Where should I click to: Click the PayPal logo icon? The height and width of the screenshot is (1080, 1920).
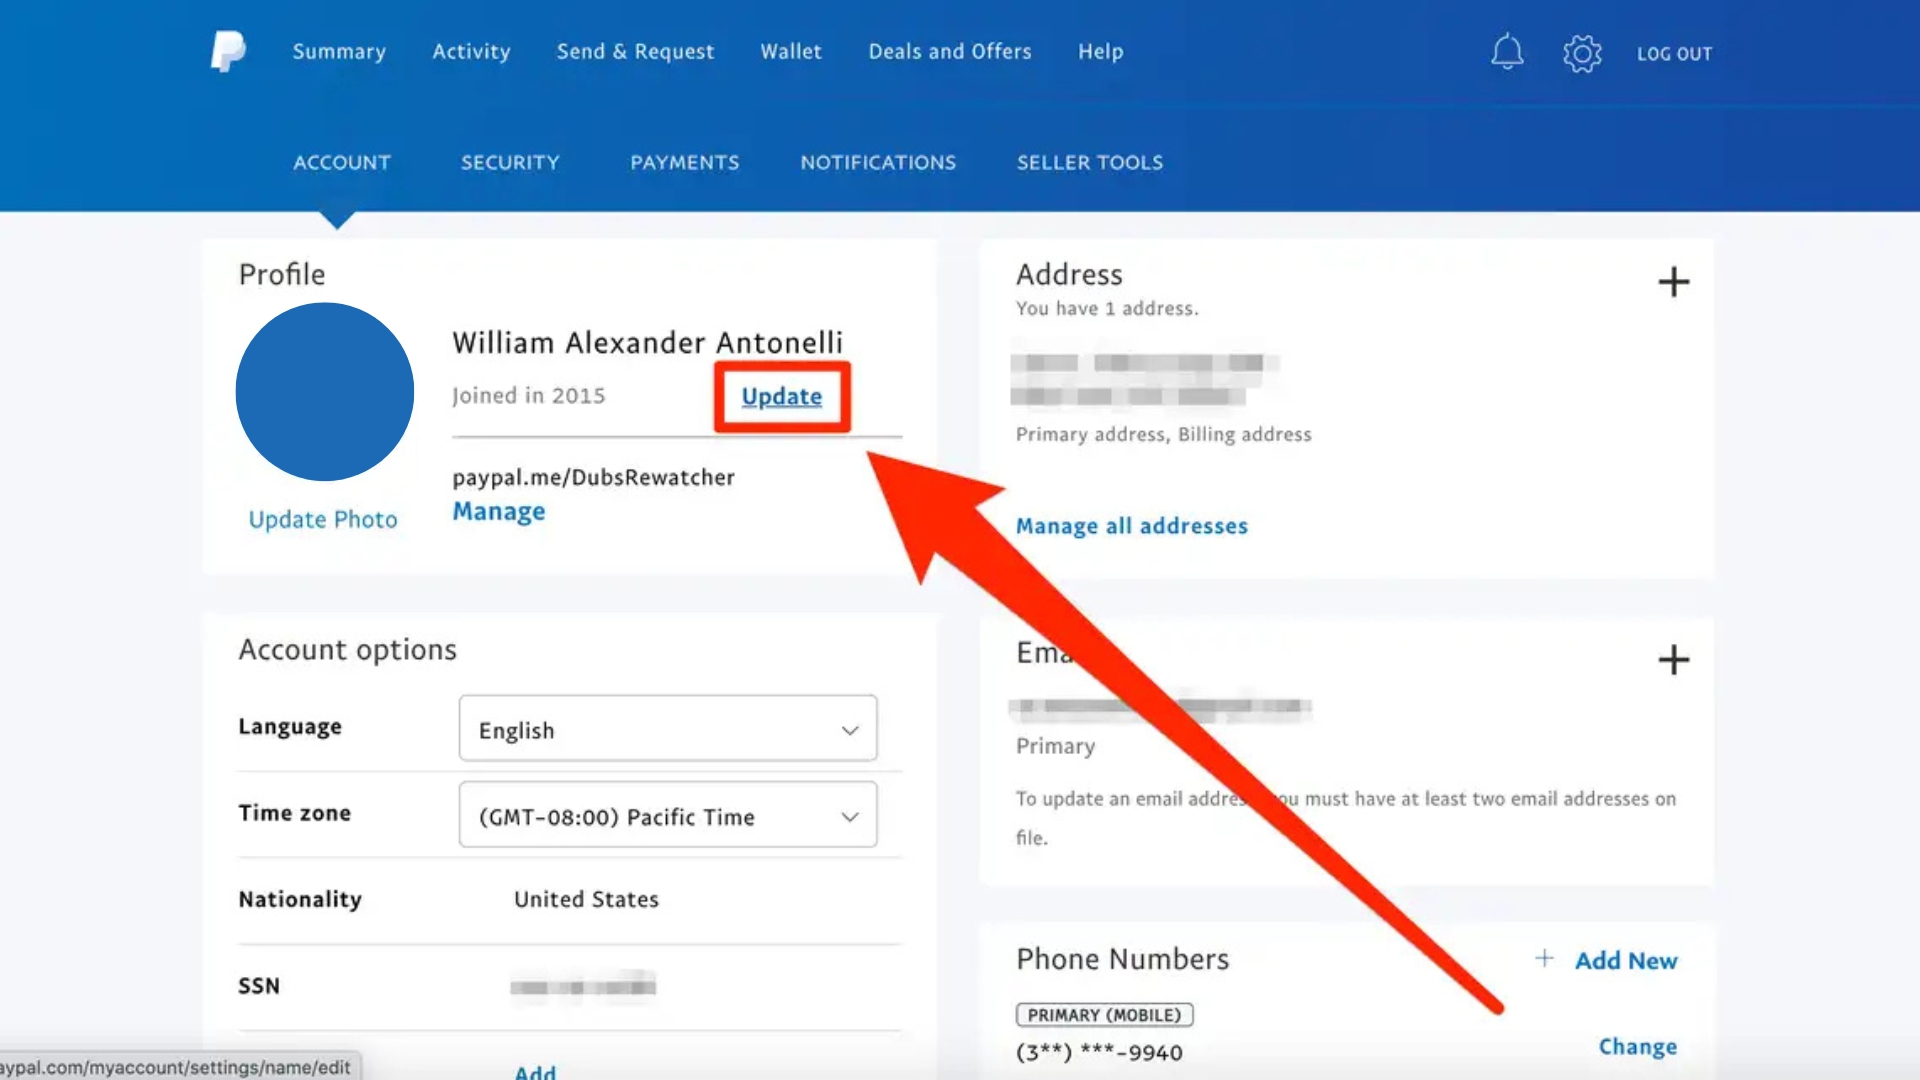tap(228, 51)
